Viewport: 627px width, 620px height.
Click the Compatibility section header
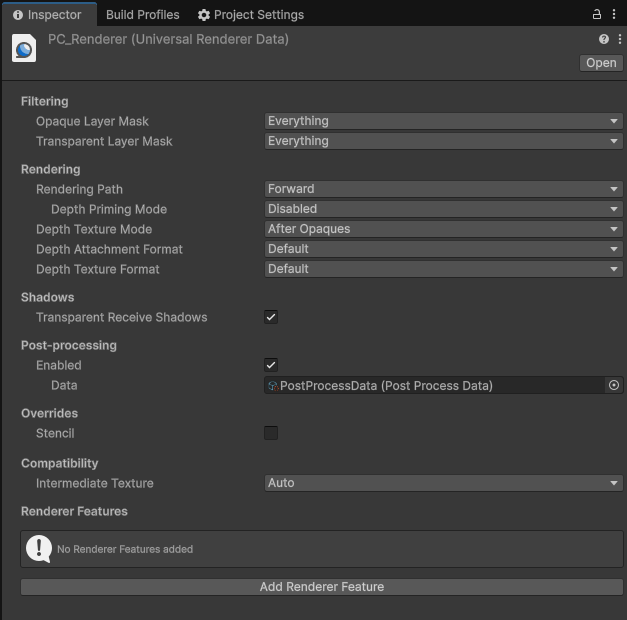tap(60, 463)
